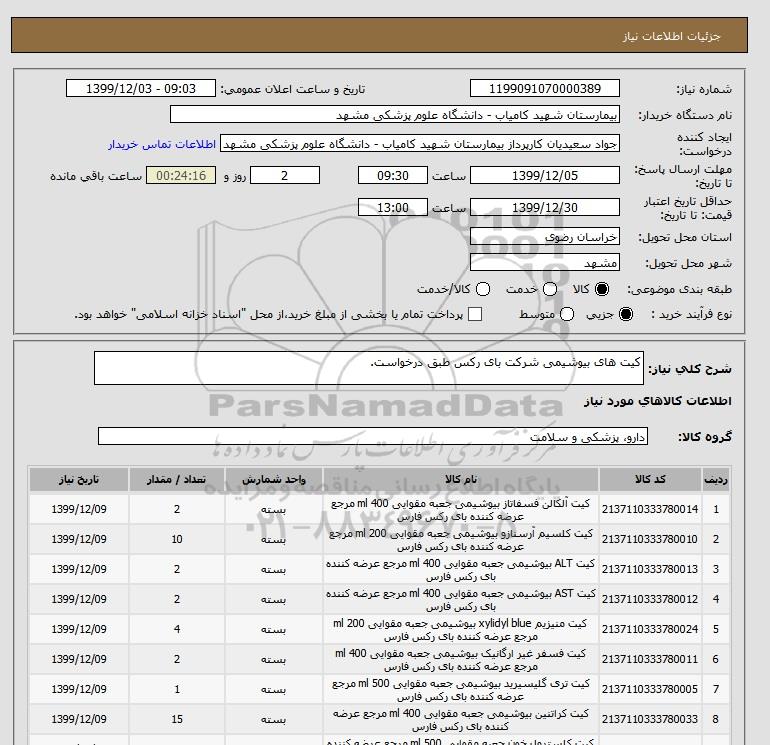Click quantity 15 in the creatinine kit row
The width and height of the screenshot is (770, 745).
177,719
